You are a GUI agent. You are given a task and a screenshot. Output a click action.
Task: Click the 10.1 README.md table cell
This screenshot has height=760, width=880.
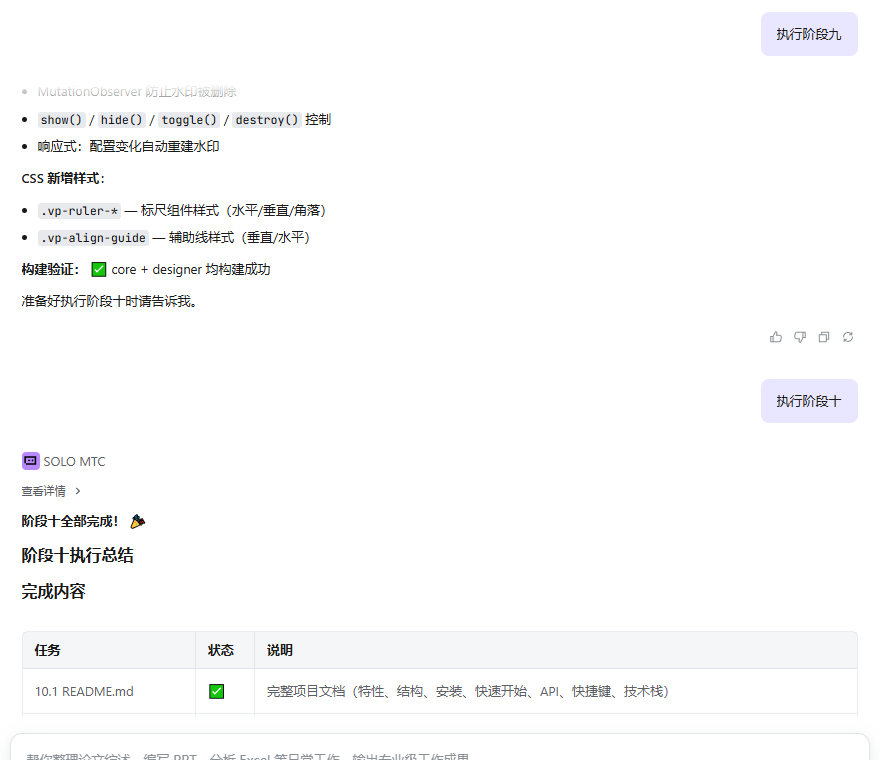coord(84,691)
